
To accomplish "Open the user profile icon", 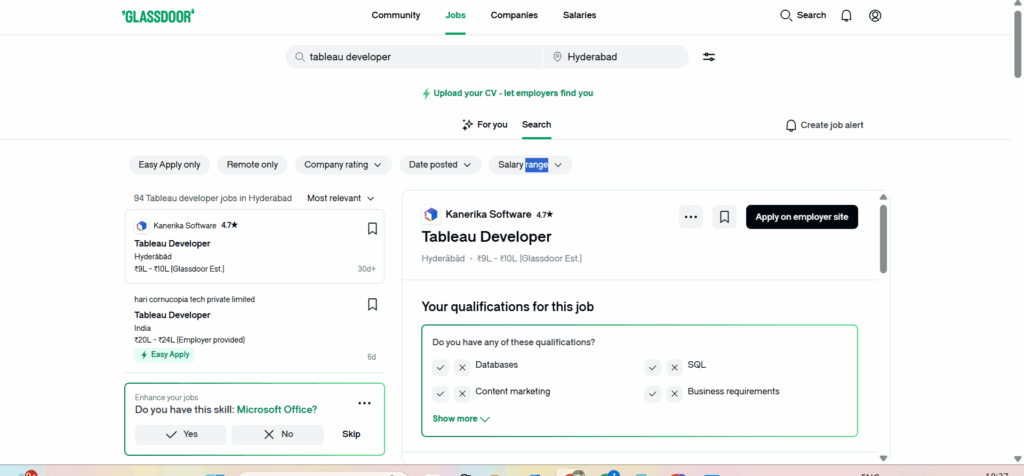I will click(x=875, y=16).
